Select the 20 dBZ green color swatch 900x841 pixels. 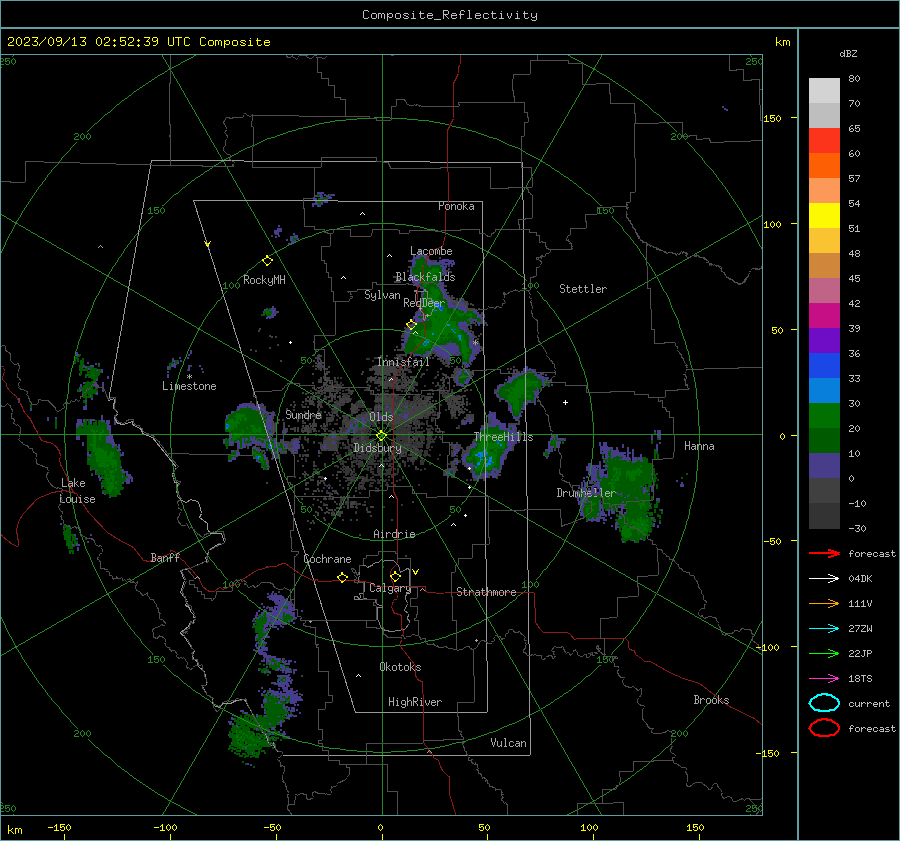(x=824, y=415)
